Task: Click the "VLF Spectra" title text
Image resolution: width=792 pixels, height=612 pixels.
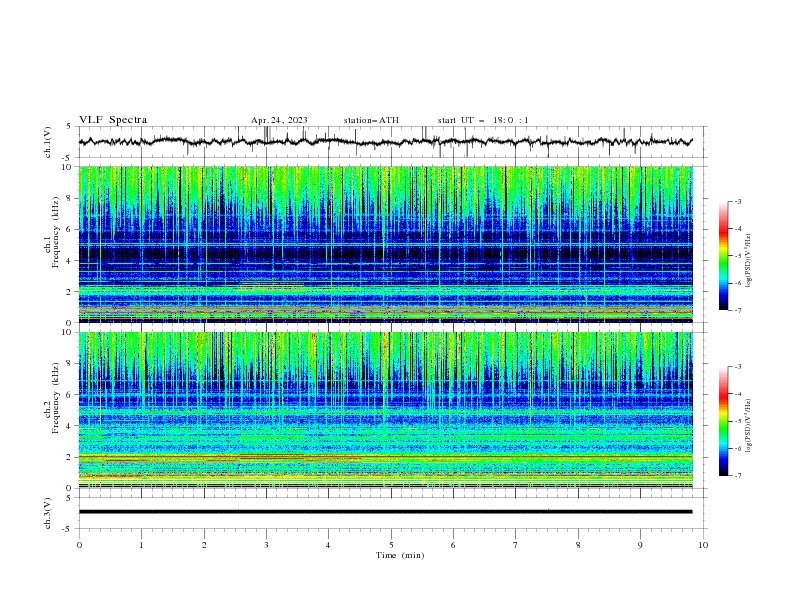Action: 113,120
